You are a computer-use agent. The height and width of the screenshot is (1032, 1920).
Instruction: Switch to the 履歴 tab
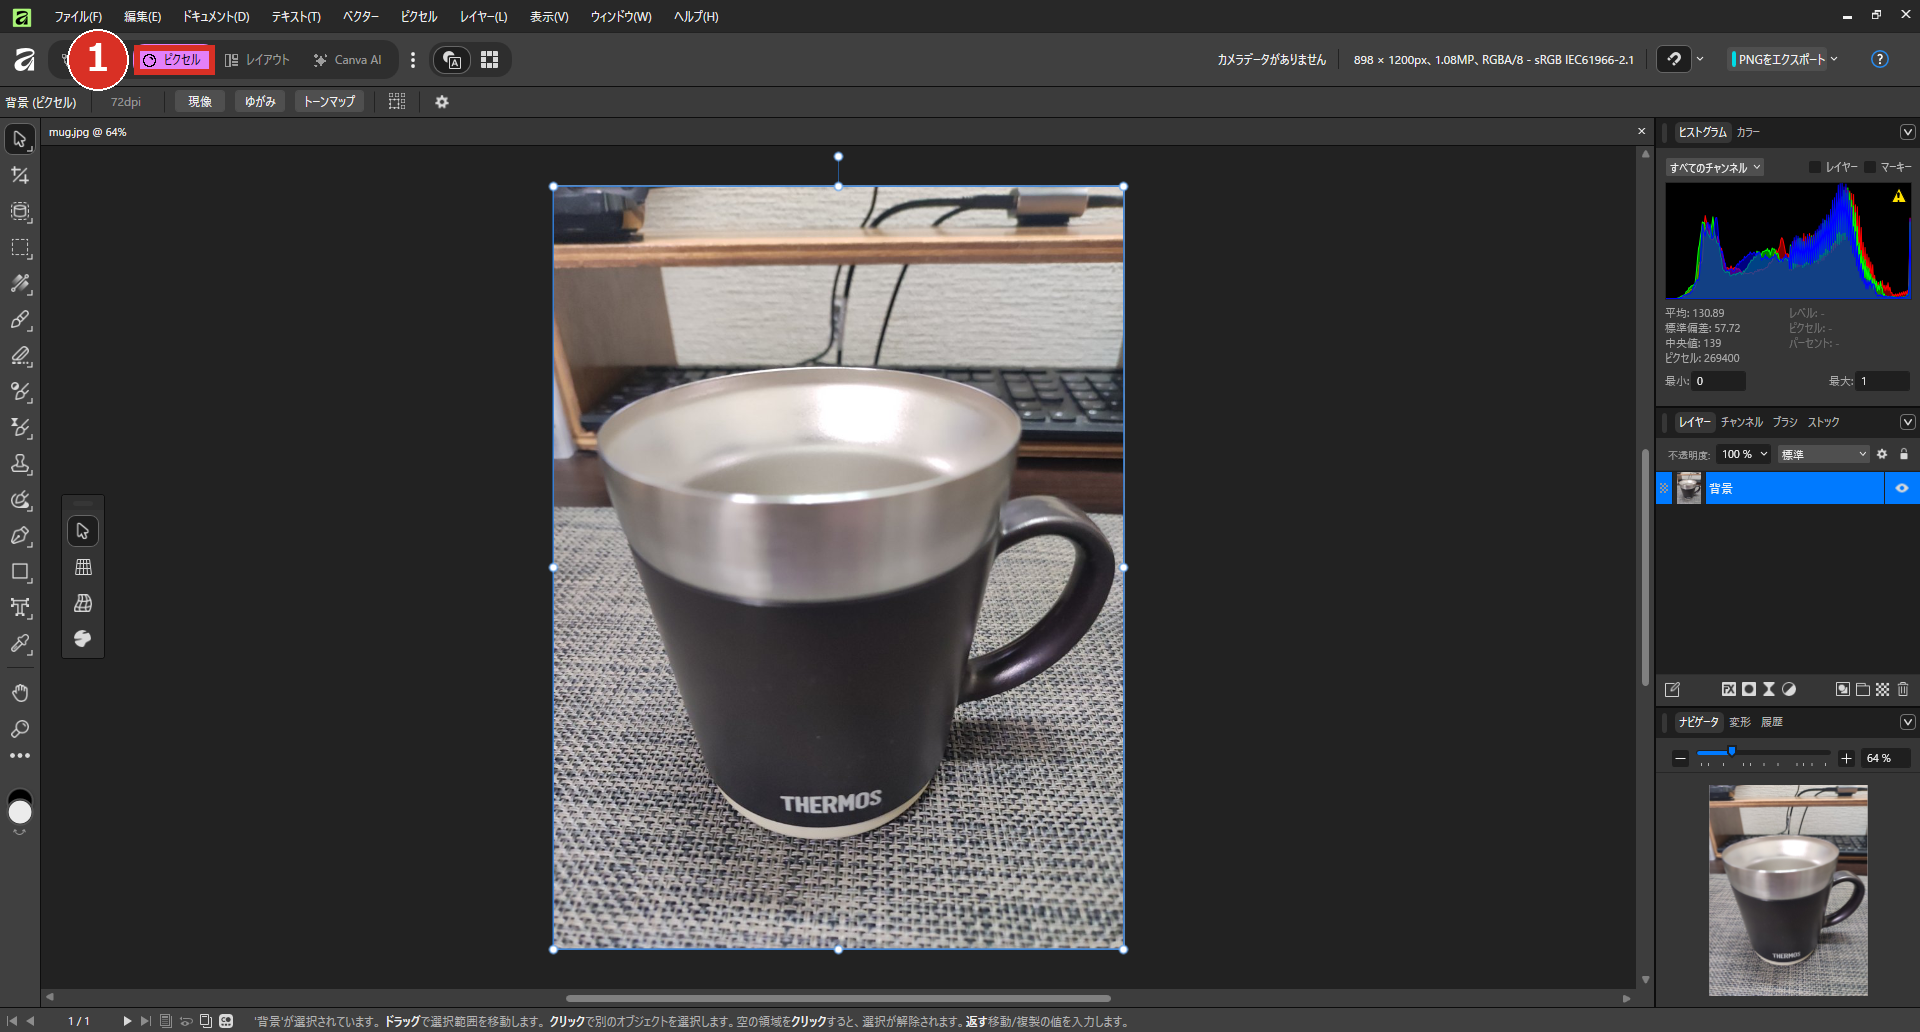[x=1772, y=722]
